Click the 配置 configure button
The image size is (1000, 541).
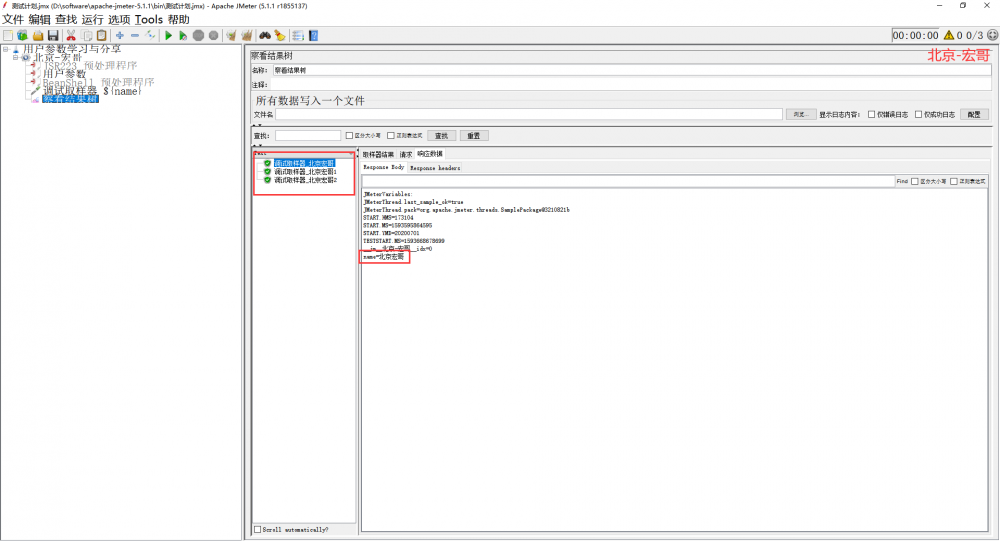[974, 114]
